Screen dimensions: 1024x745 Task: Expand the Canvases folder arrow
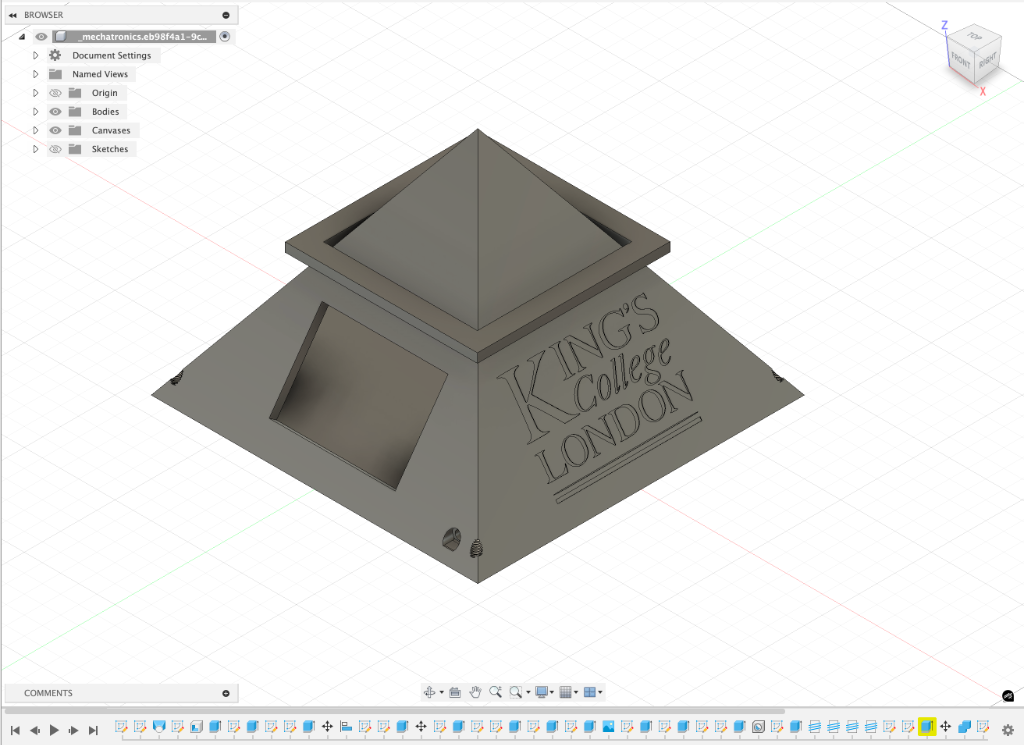point(35,131)
